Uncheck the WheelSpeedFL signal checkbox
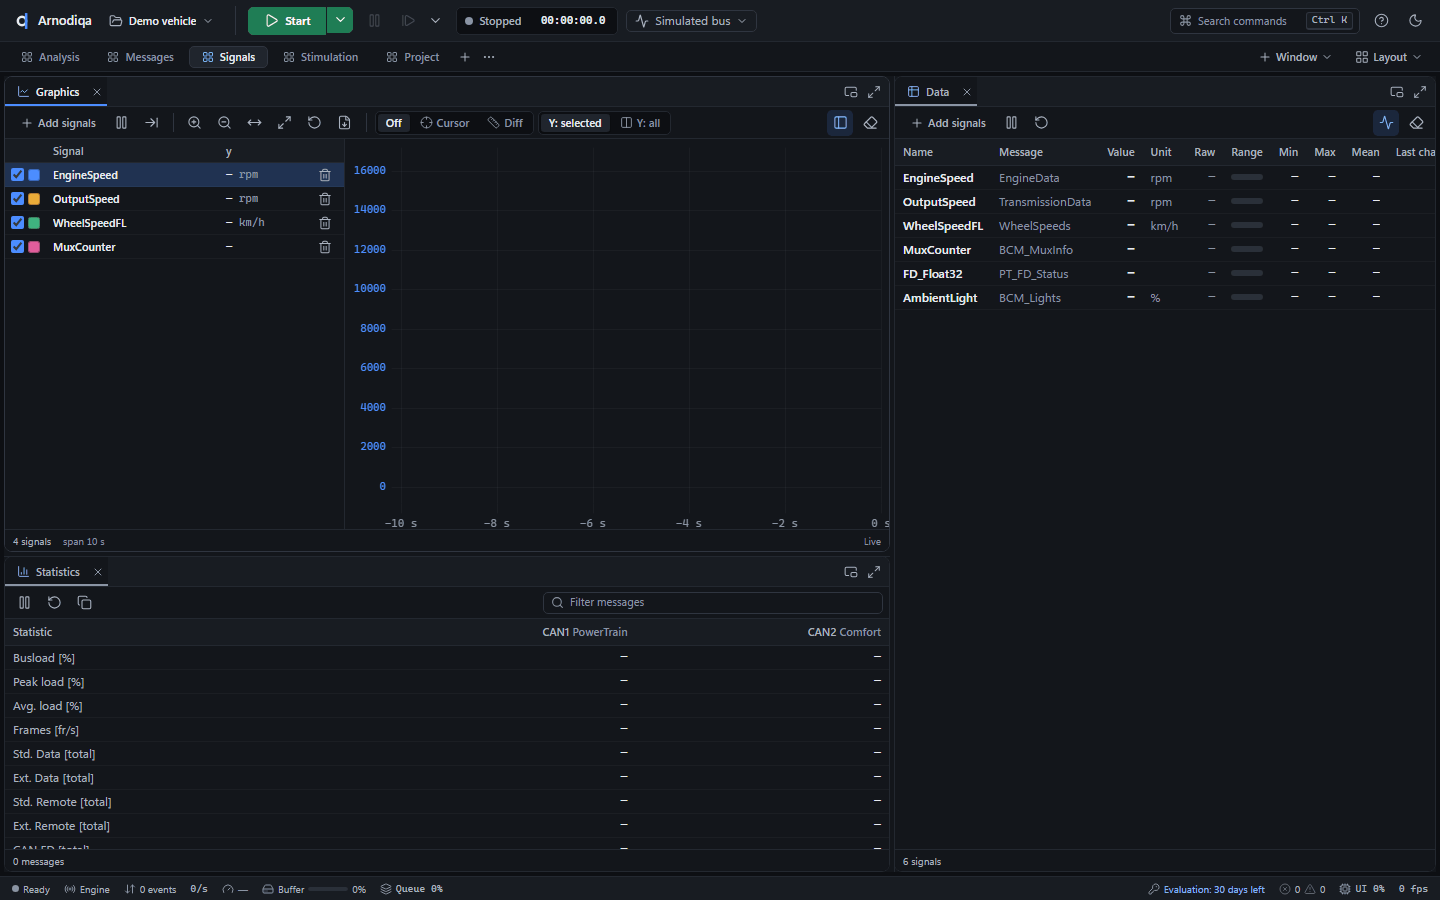Image resolution: width=1440 pixels, height=900 pixels. [17, 223]
